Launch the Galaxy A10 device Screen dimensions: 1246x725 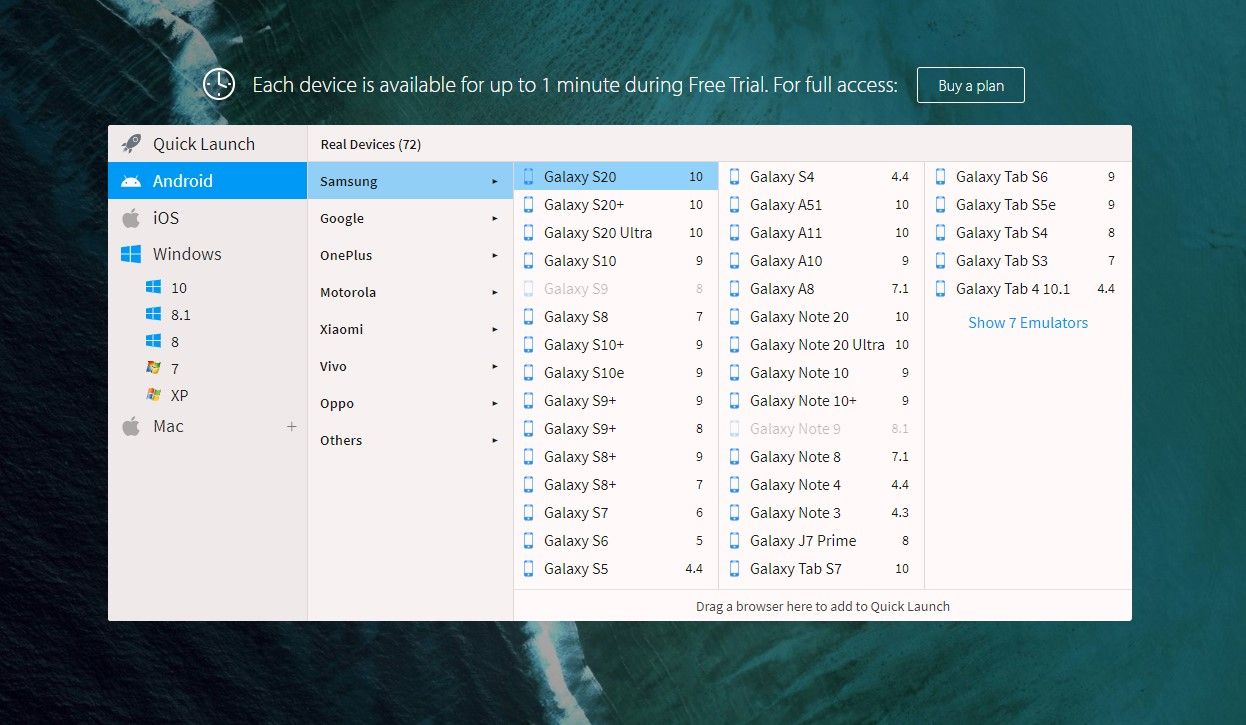[x=822, y=261]
